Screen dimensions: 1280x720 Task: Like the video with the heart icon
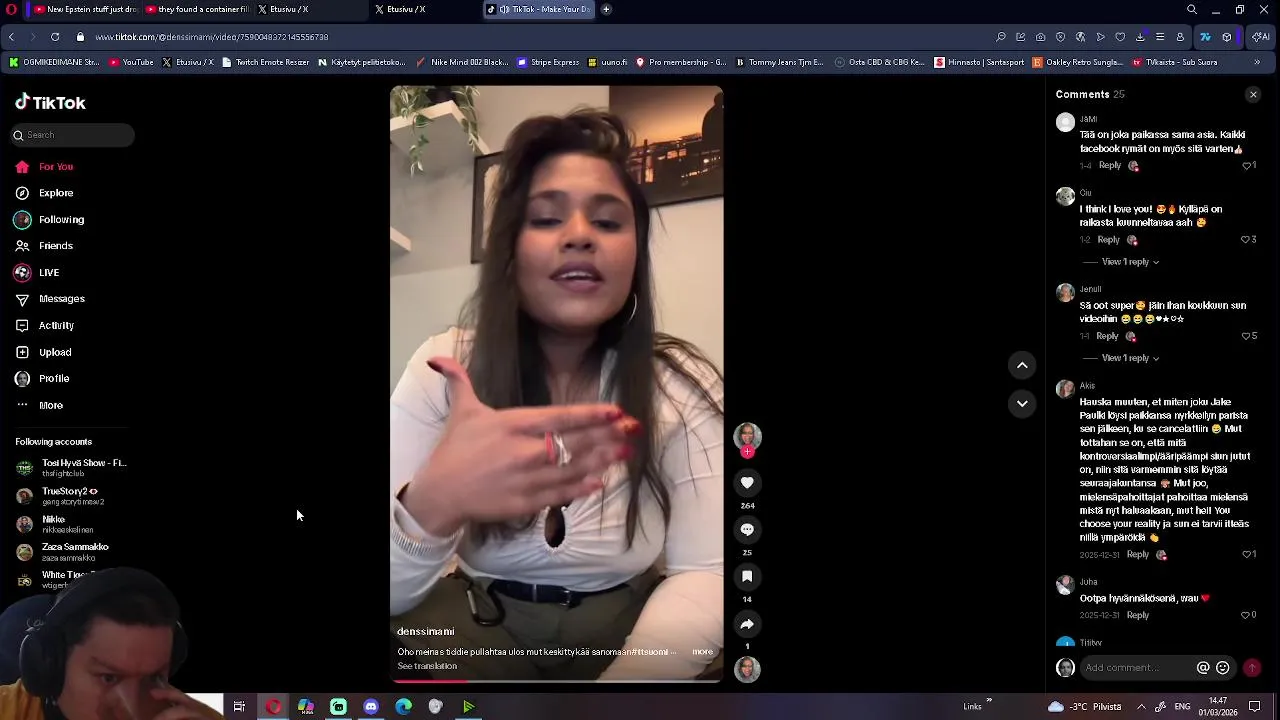click(x=747, y=483)
